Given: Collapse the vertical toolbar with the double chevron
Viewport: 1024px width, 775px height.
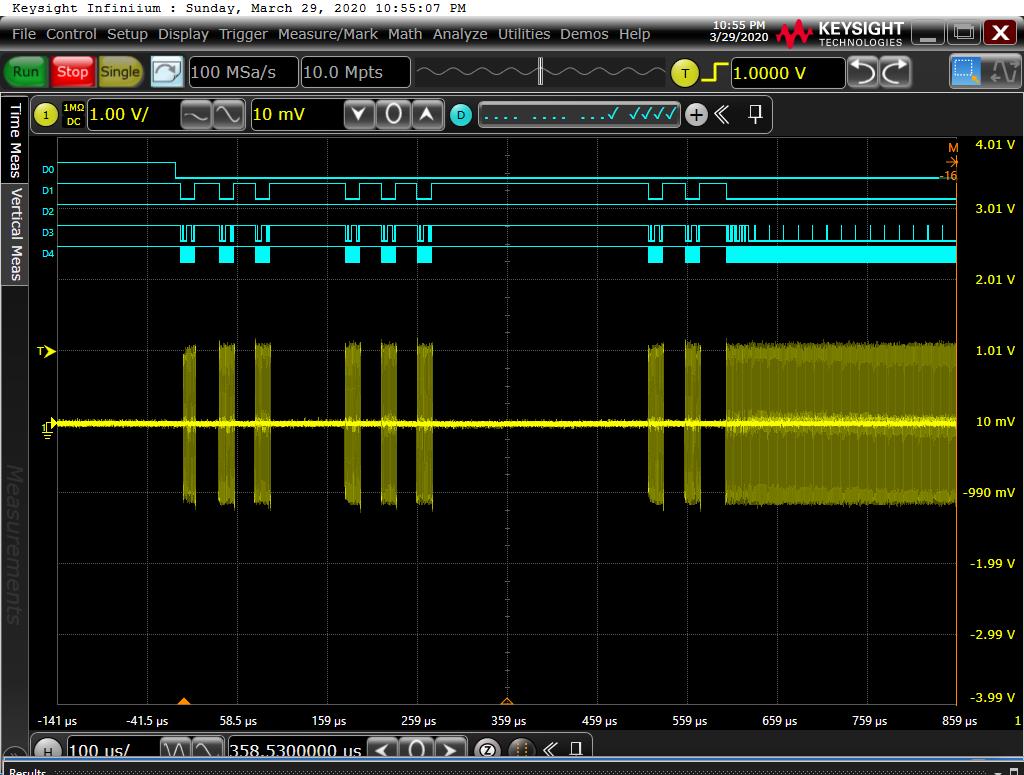Looking at the screenshot, I should [x=722, y=115].
